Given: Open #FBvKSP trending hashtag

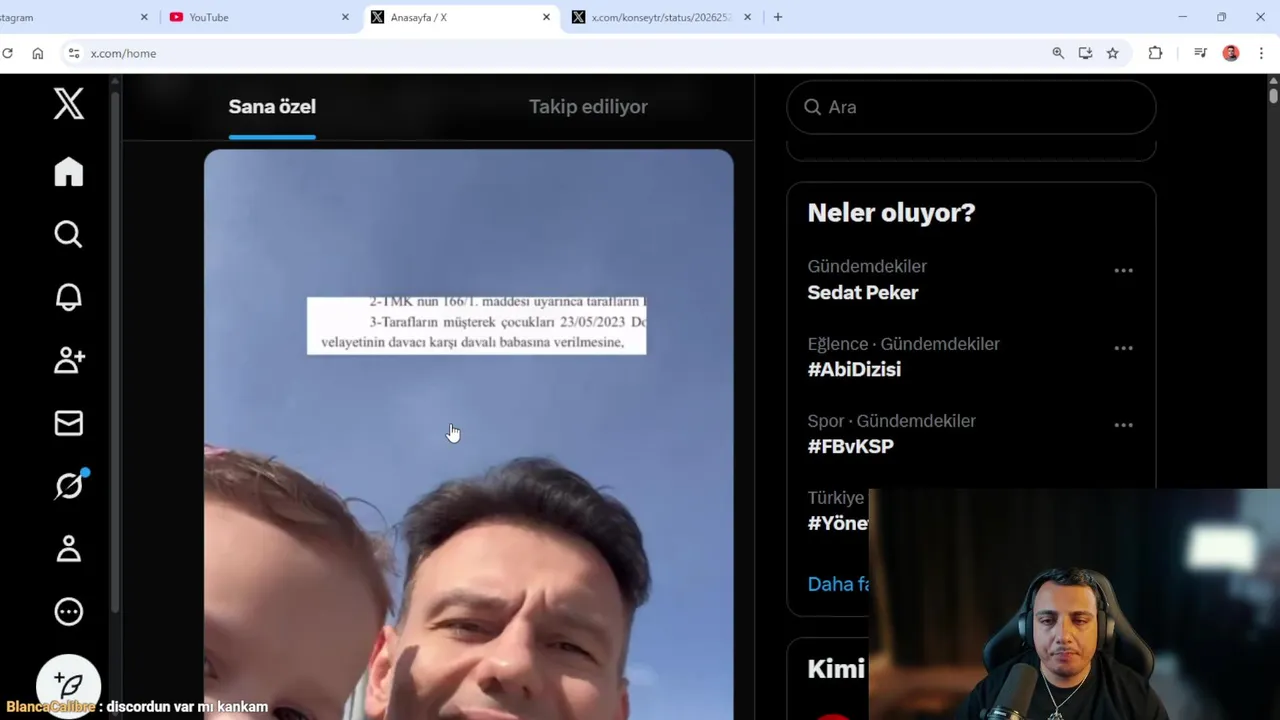Looking at the screenshot, I should click(x=851, y=446).
